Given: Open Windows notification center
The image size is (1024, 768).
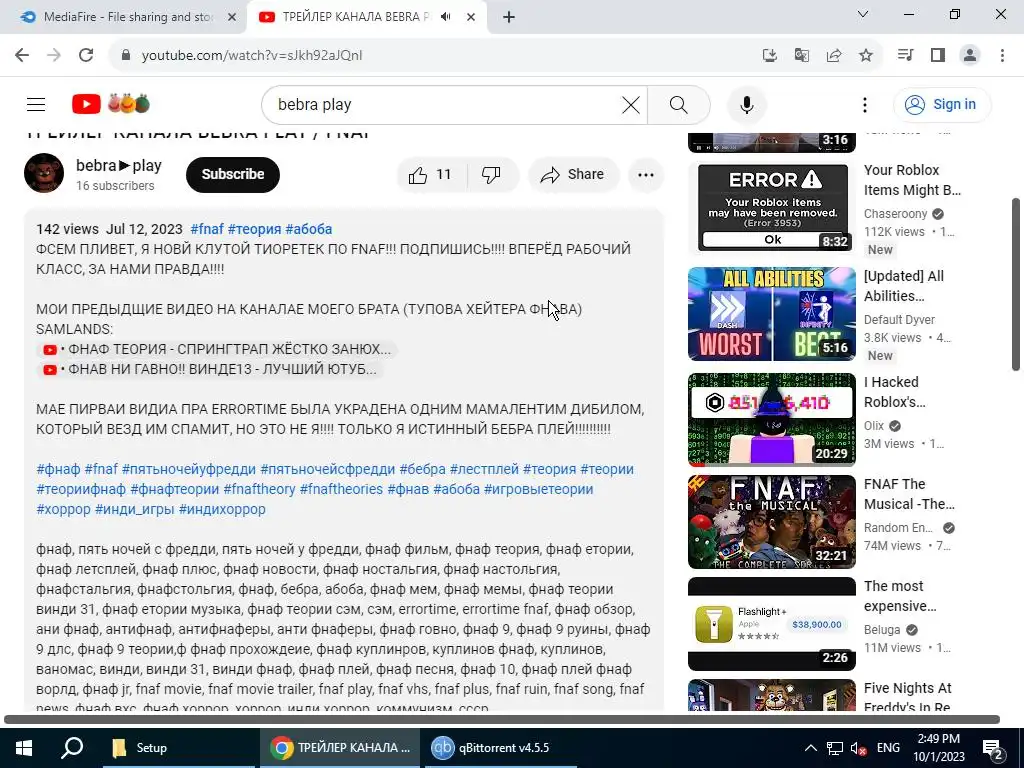Looking at the screenshot, I should [993, 748].
